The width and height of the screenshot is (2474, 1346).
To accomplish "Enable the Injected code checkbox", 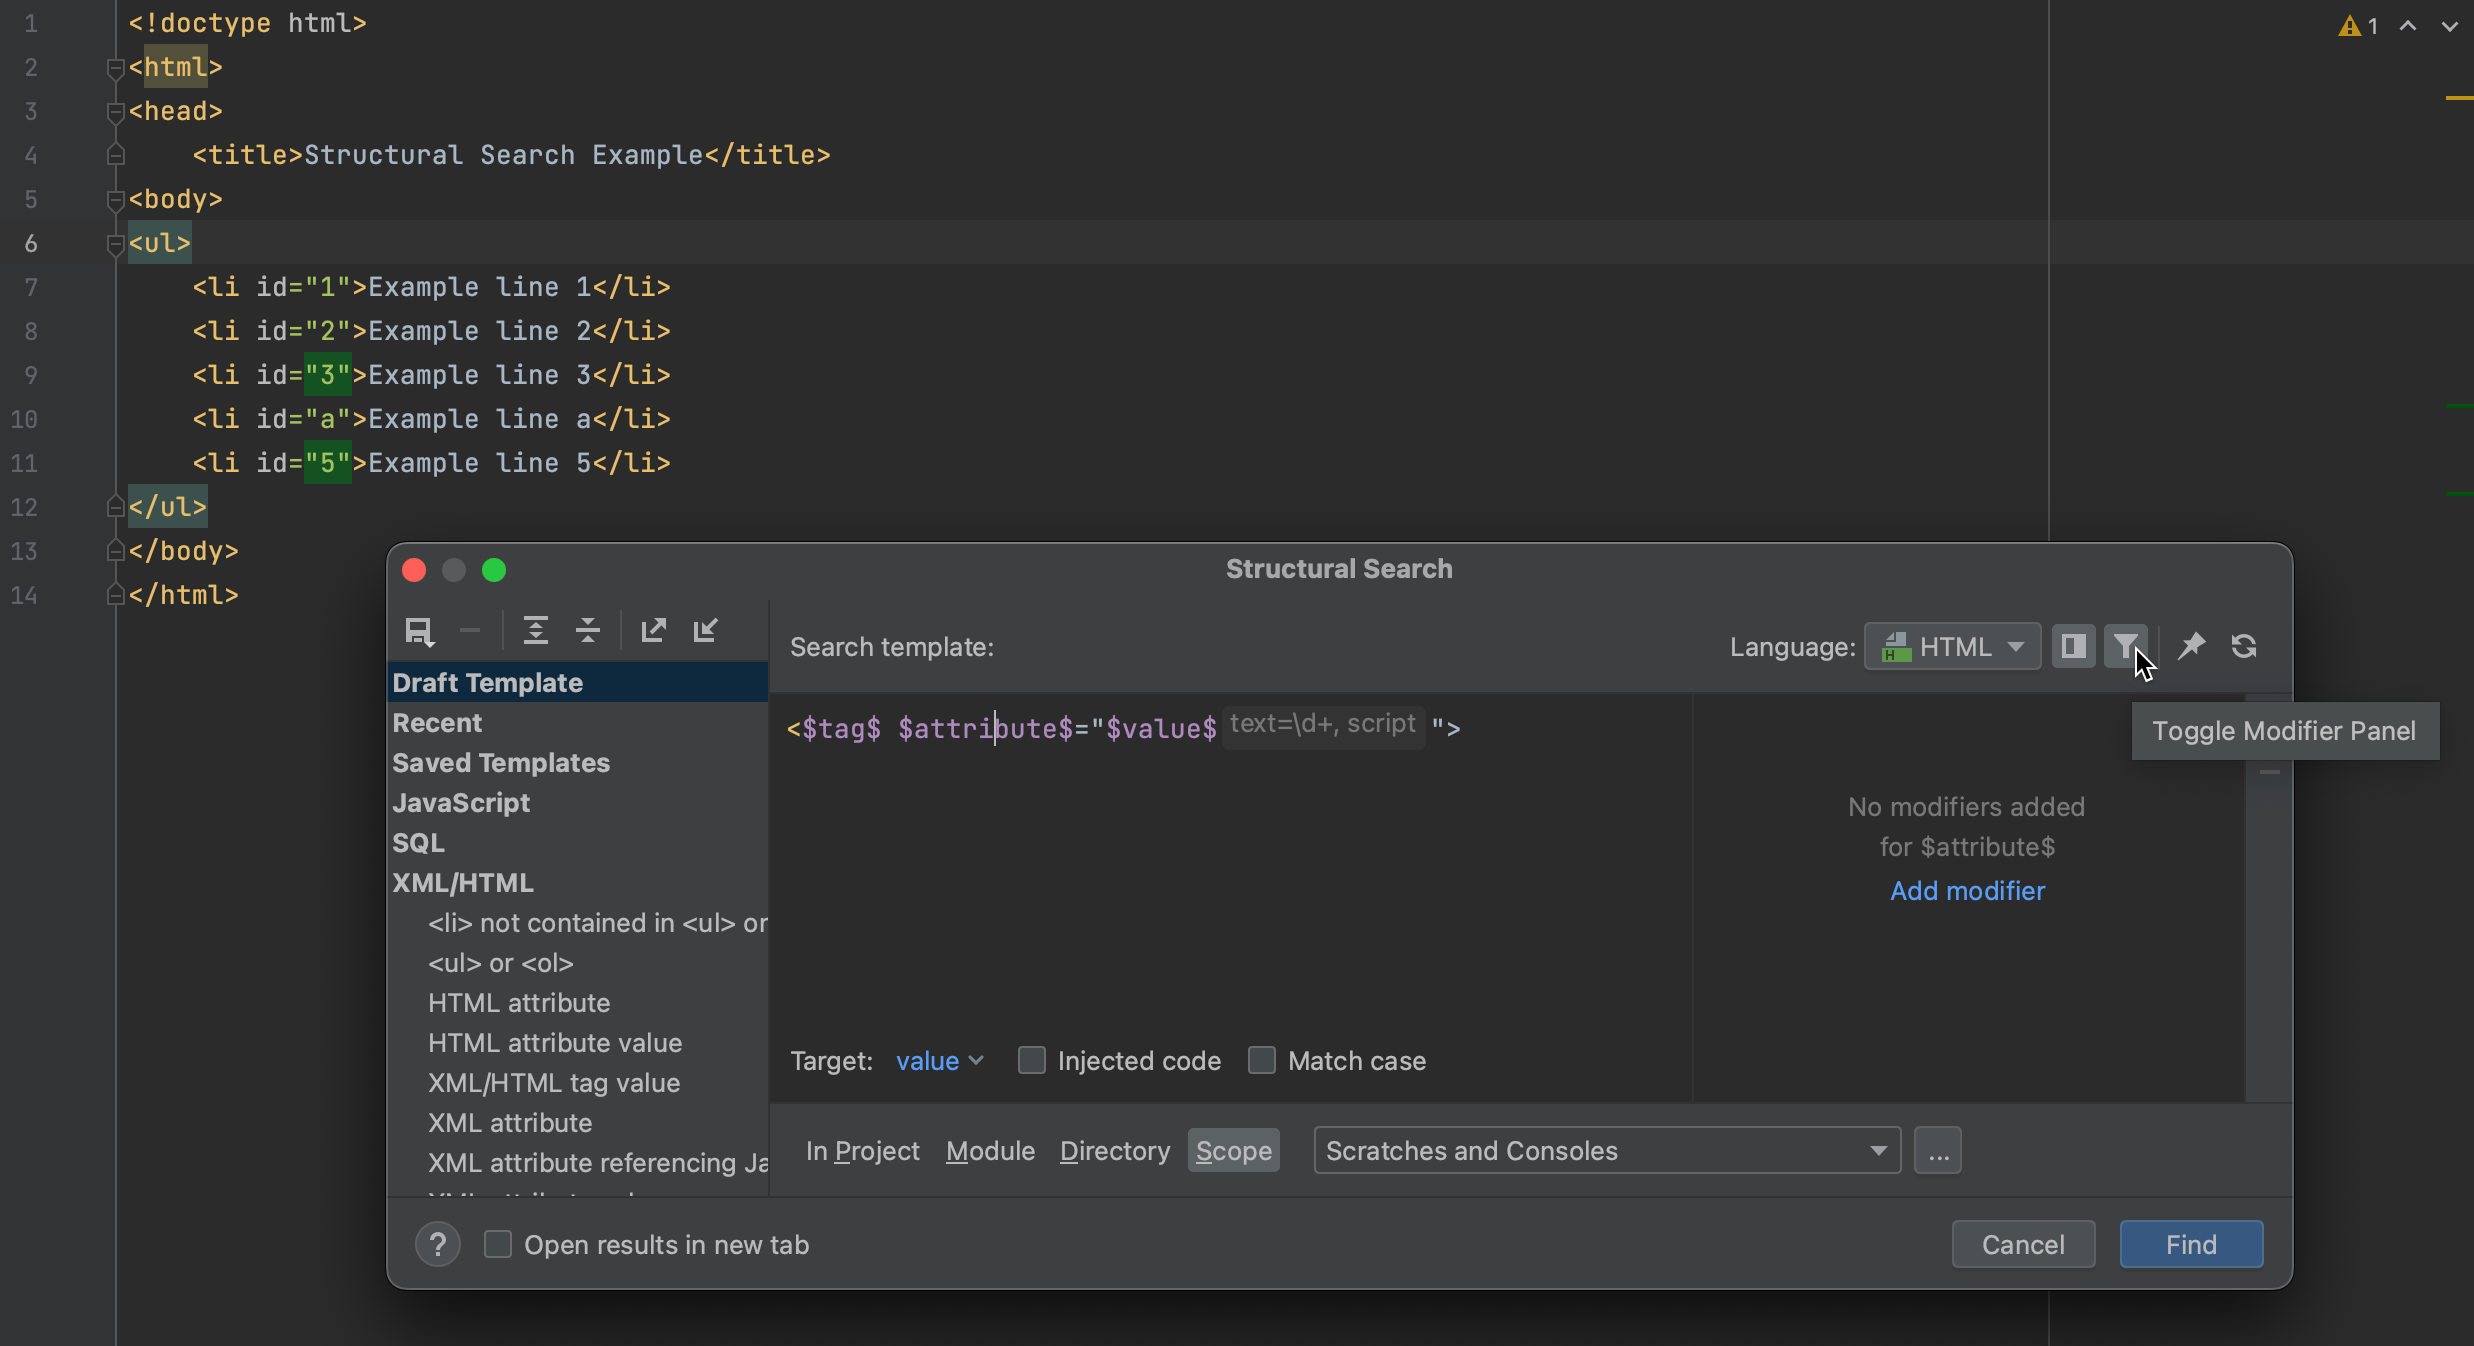I will point(1031,1060).
